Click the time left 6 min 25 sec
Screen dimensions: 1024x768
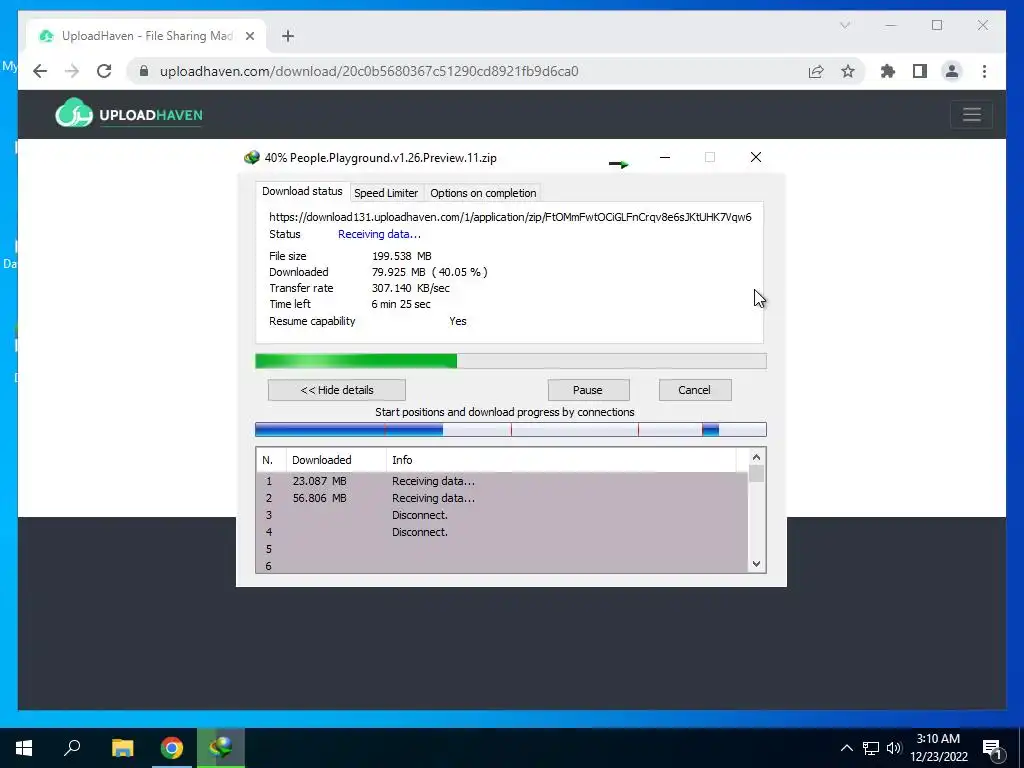pyautogui.click(x=401, y=304)
